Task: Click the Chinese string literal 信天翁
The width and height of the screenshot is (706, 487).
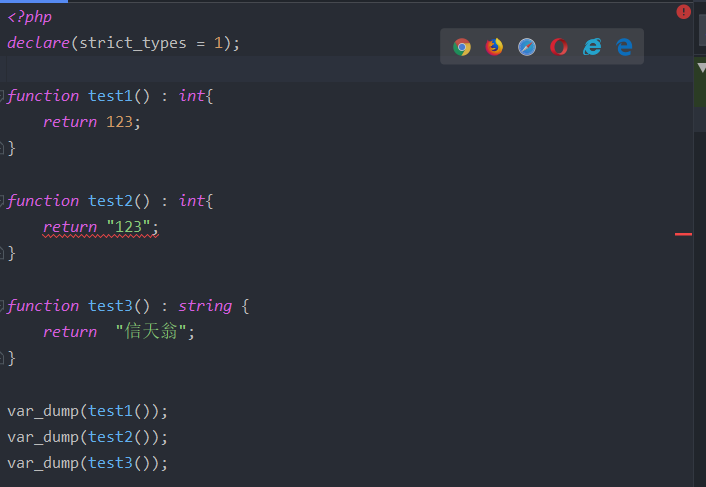Action: (x=151, y=331)
